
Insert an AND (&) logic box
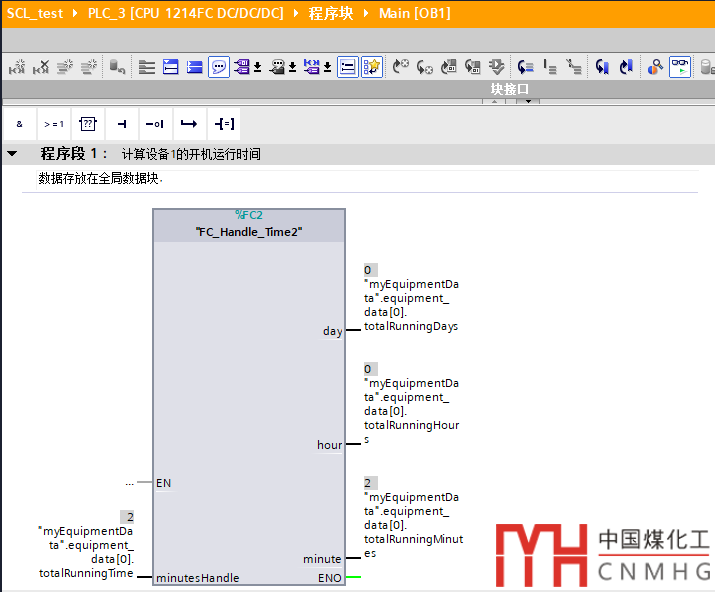tap(19, 124)
